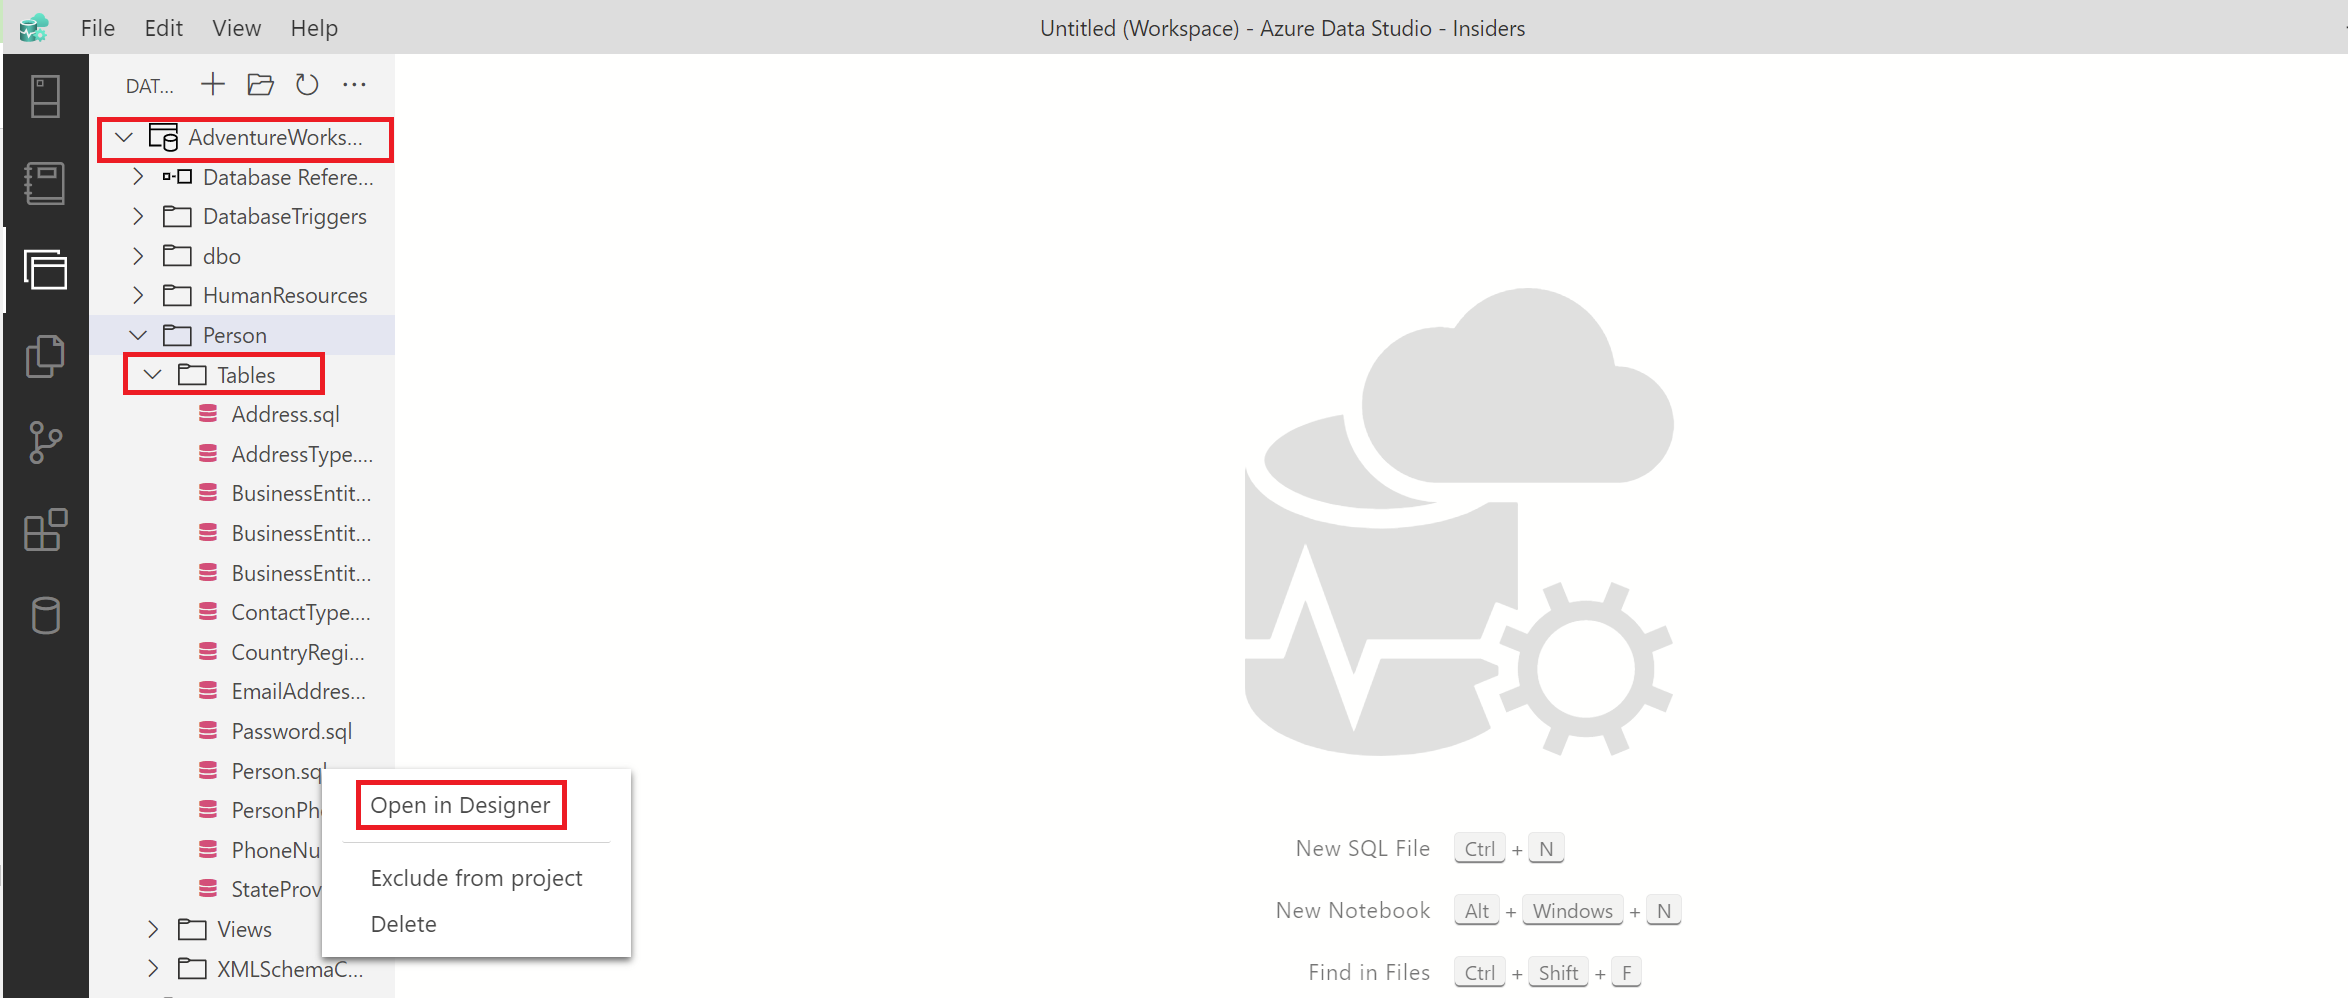2348x998 pixels.
Task: Select the Source Control icon
Action: coord(45,443)
